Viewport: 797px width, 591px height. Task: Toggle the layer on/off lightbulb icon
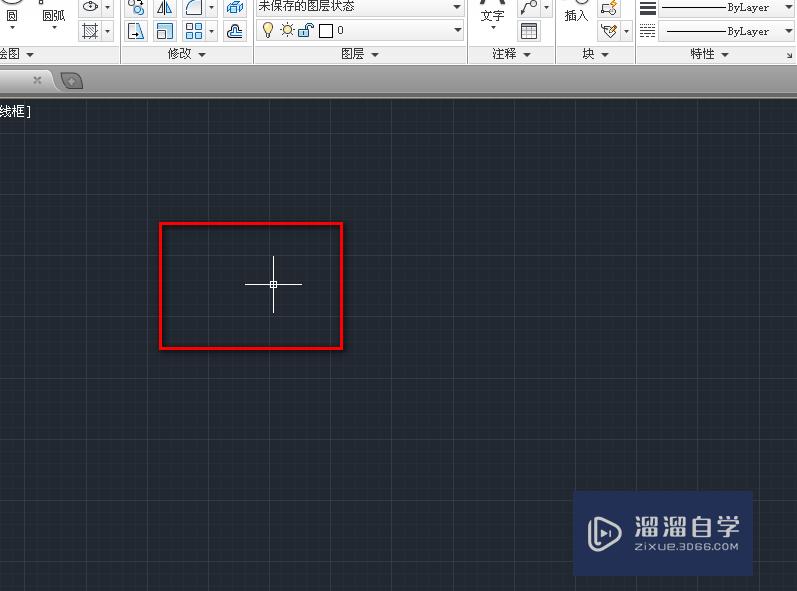tap(267, 30)
